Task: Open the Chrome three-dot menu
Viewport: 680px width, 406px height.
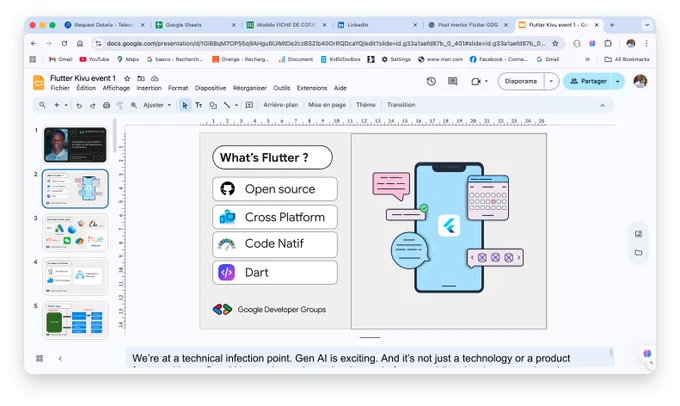Action: (646, 43)
